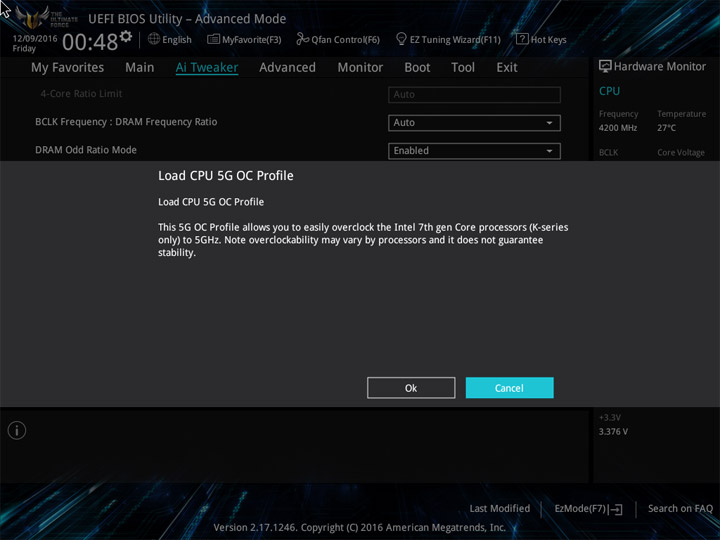Screen dimensions: 720x540
Task: Open the Tool tab
Action: coord(463,68)
